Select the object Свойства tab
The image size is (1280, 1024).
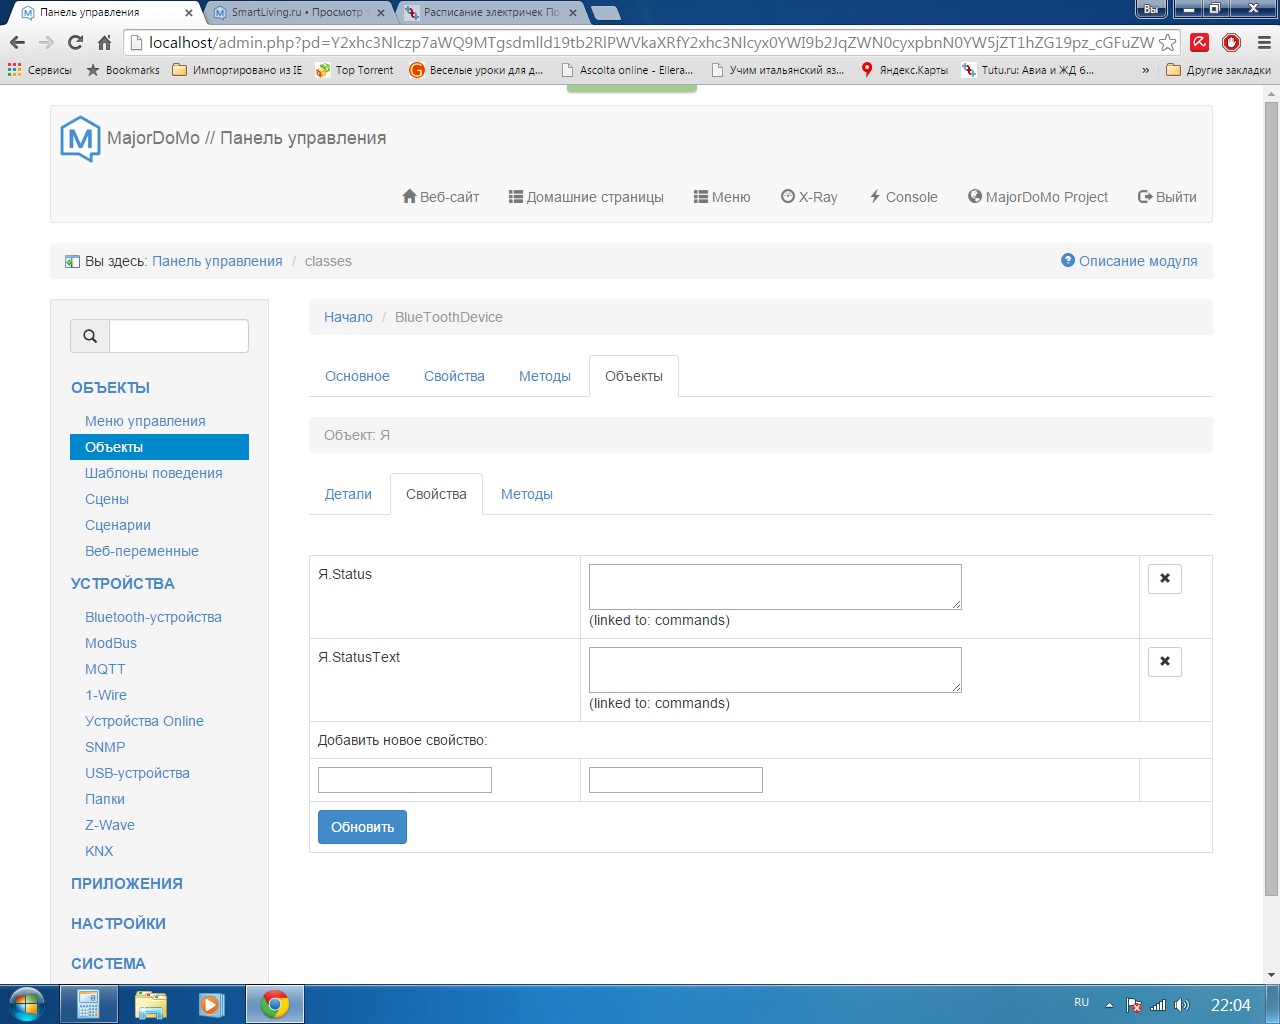(436, 494)
